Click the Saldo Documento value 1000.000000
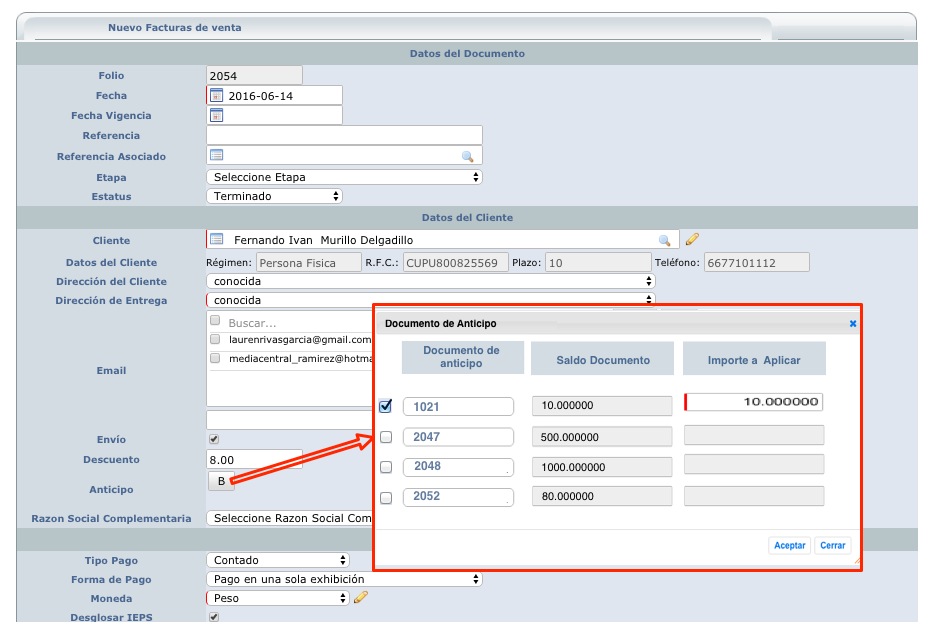Viewport: 938px width, 631px height. (602, 467)
